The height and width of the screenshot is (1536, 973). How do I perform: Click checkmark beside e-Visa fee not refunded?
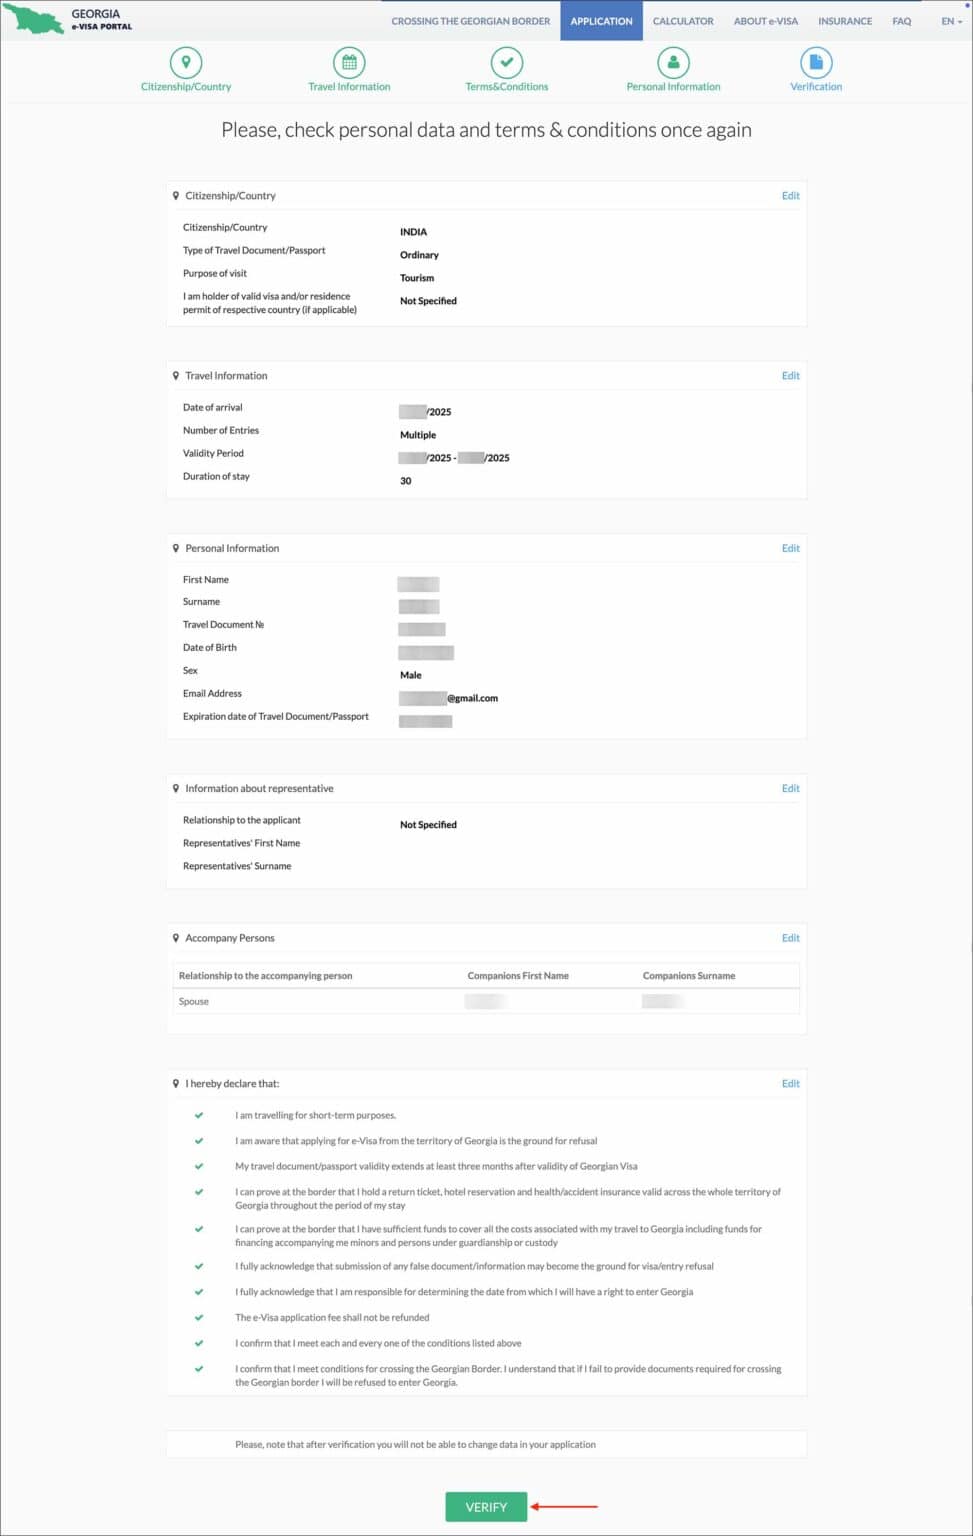pyautogui.click(x=199, y=1317)
